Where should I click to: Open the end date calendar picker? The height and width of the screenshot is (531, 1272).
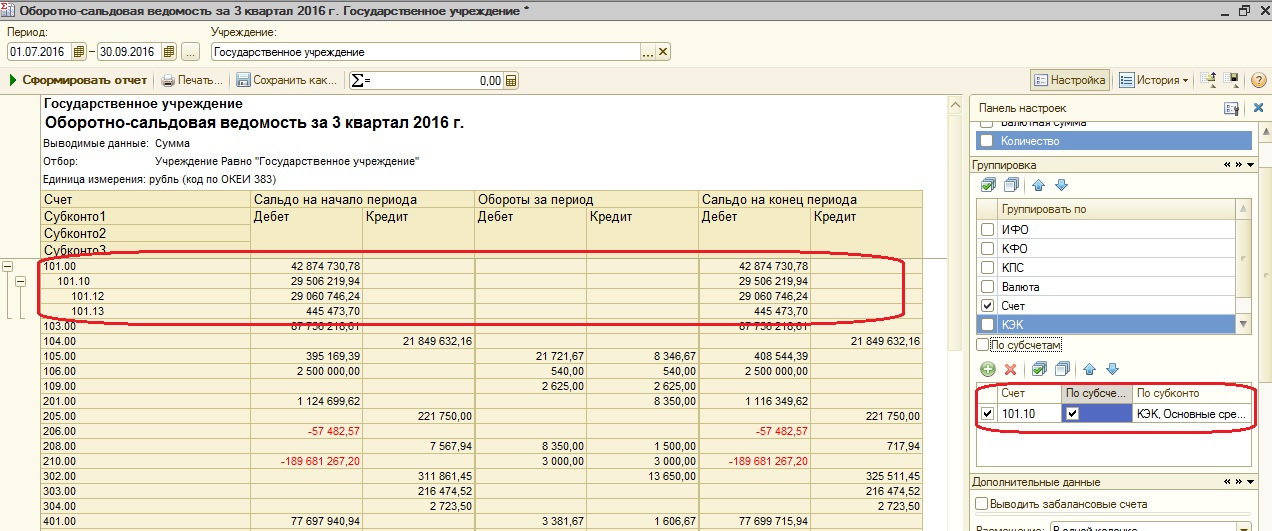coord(168,52)
